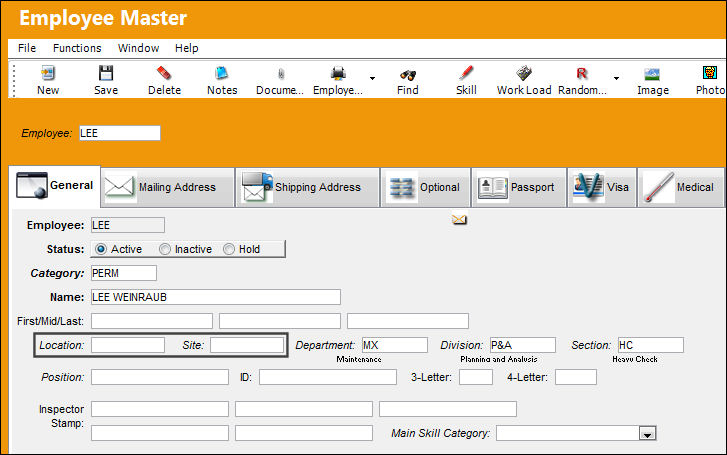The height and width of the screenshot is (455, 727).
Task: Click the envelope email icon beside Employee
Action: (x=459, y=219)
